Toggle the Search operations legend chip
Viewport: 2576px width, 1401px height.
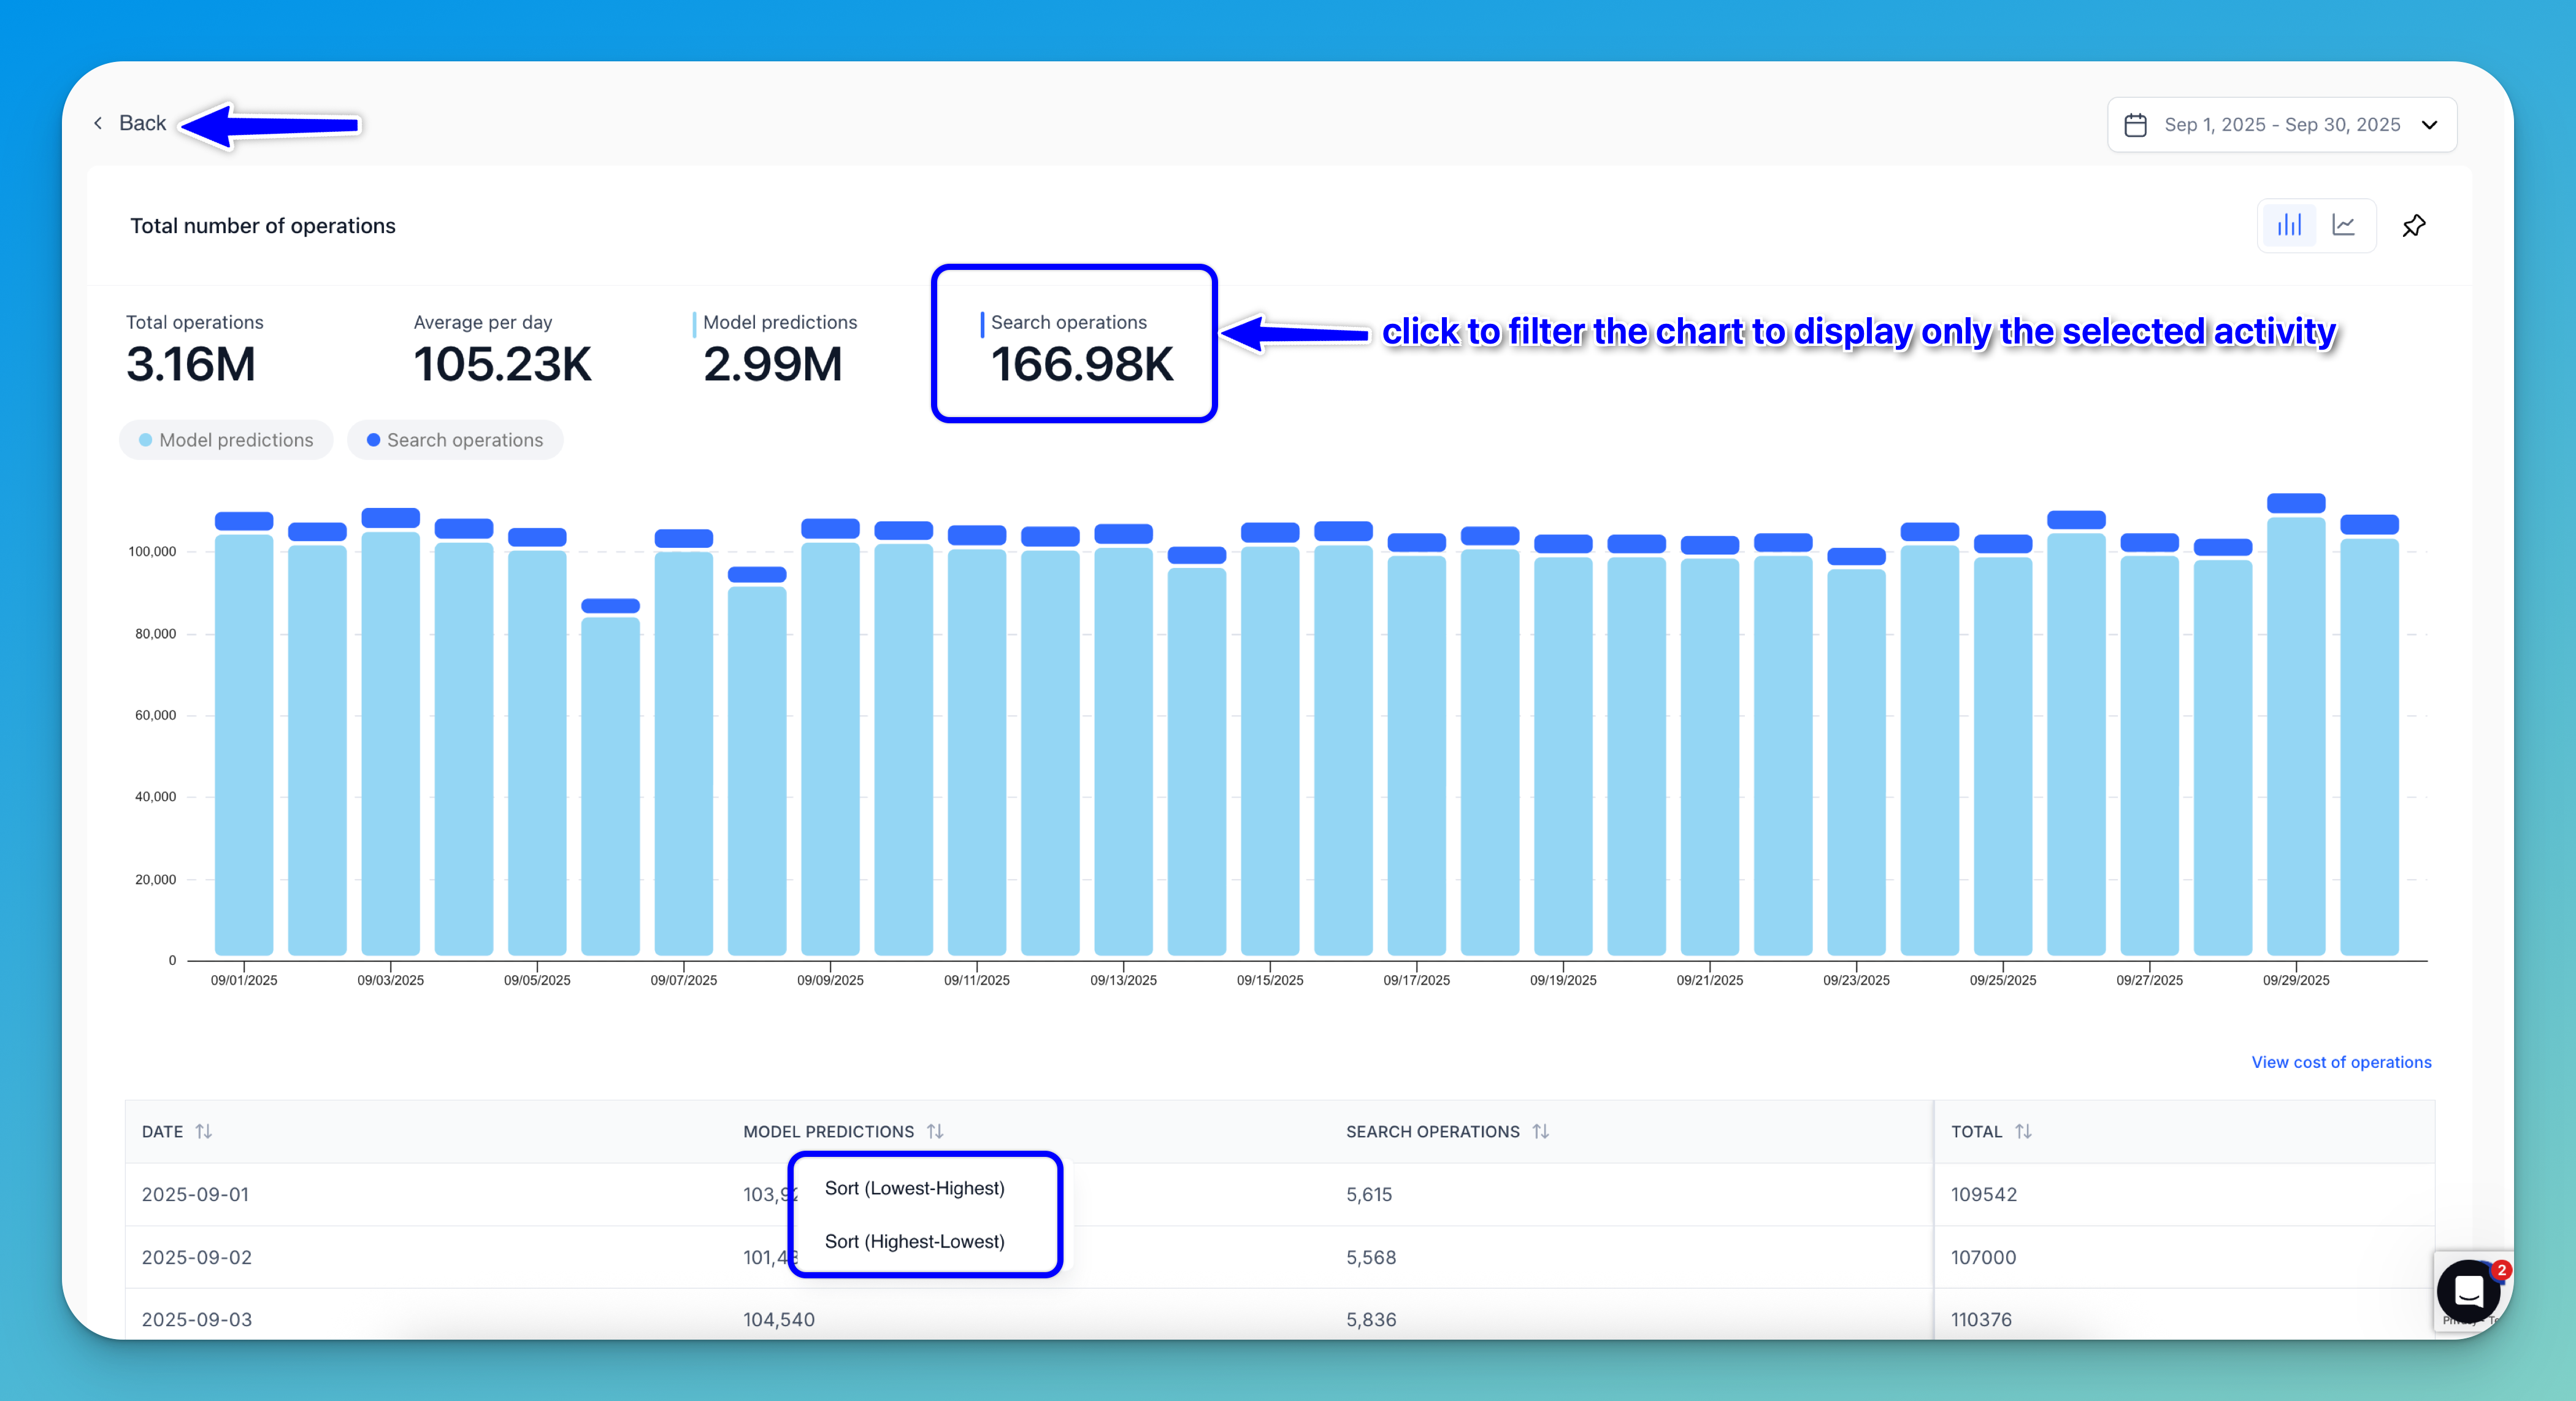[x=455, y=440]
